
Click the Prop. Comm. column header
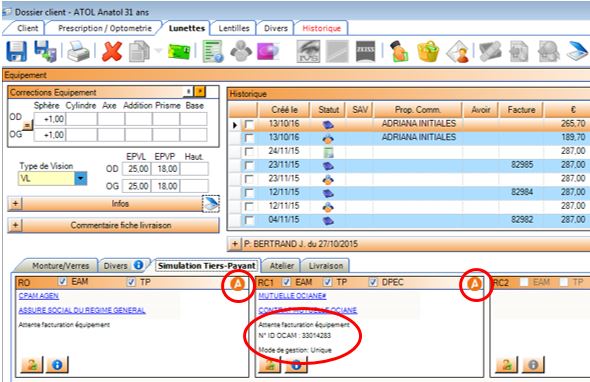(x=417, y=110)
